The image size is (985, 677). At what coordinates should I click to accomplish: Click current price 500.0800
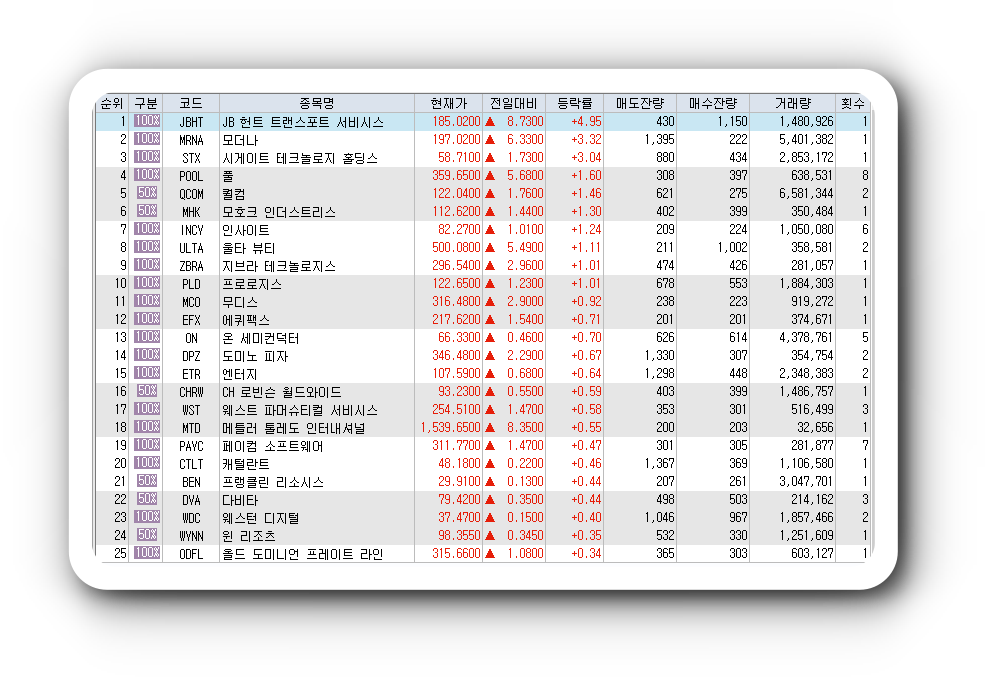[x=456, y=247]
